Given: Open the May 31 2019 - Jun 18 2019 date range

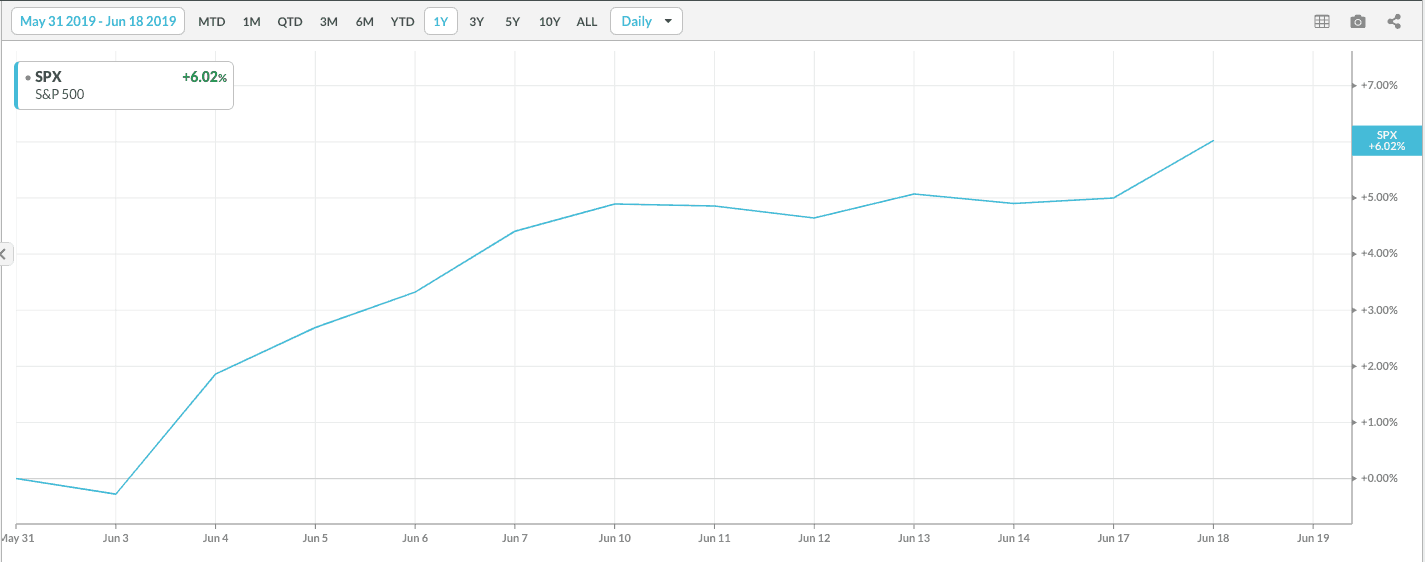Looking at the screenshot, I should pos(98,21).
